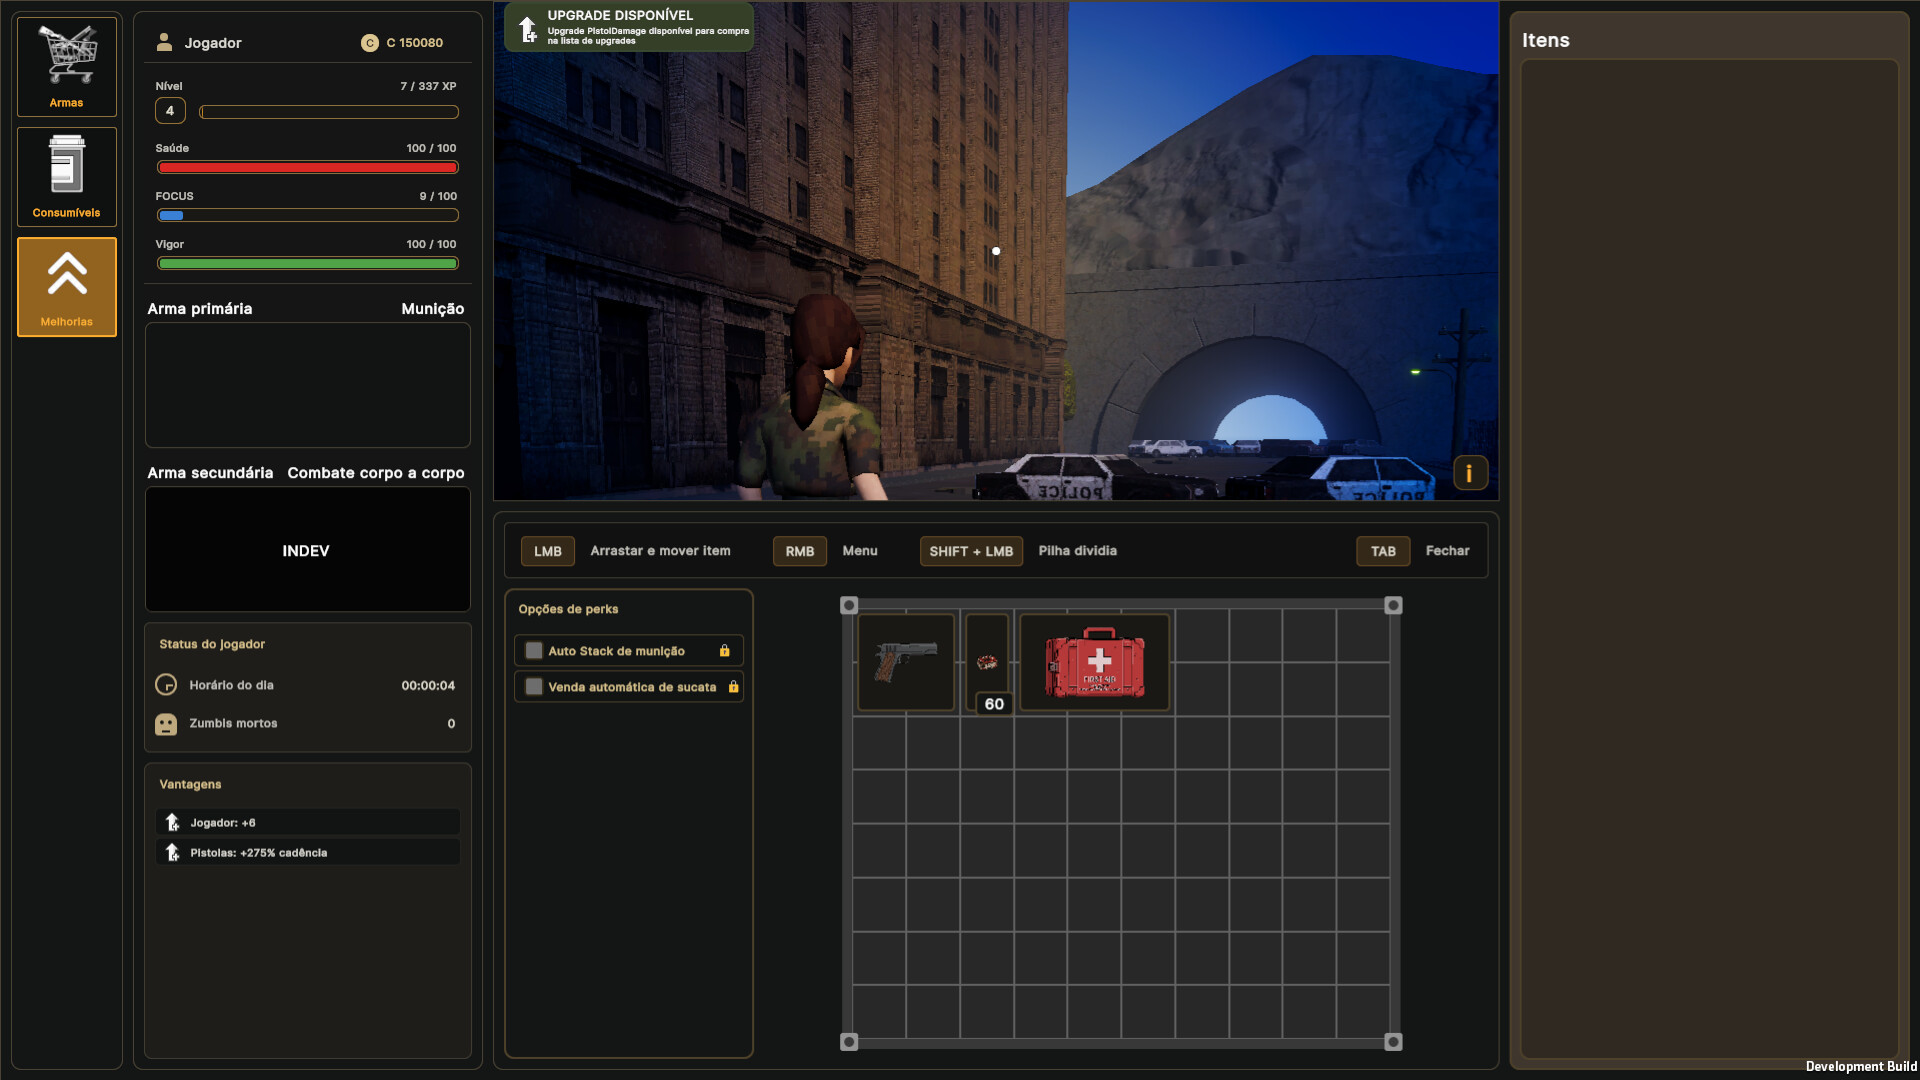Image resolution: width=1920 pixels, height=1080 pixels.
Task: Click the level 4 badge
Action: point(170,111)
